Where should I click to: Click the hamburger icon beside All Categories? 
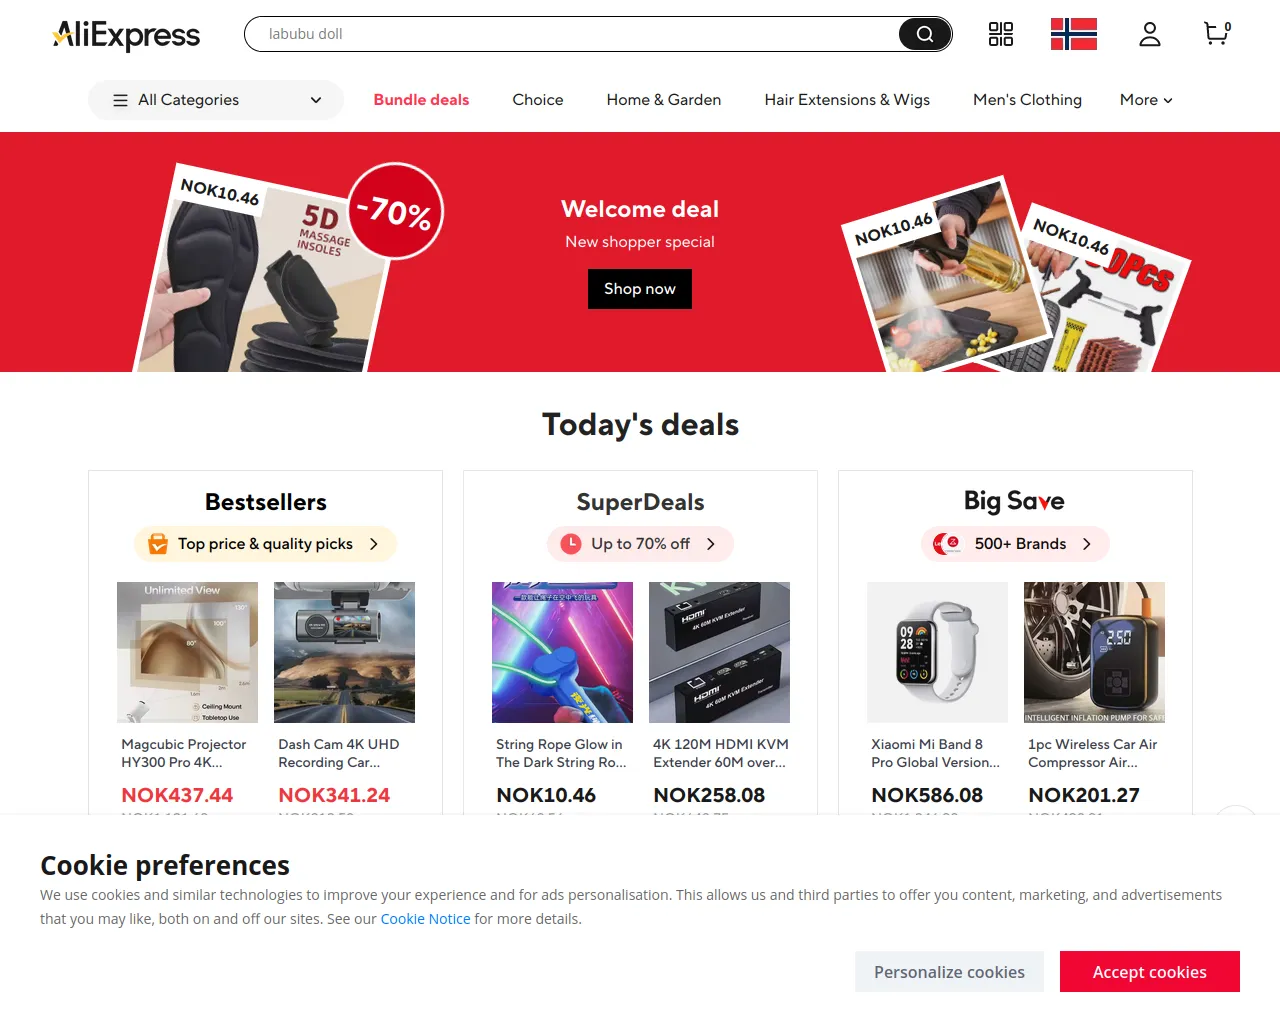[x=120, y=100]
